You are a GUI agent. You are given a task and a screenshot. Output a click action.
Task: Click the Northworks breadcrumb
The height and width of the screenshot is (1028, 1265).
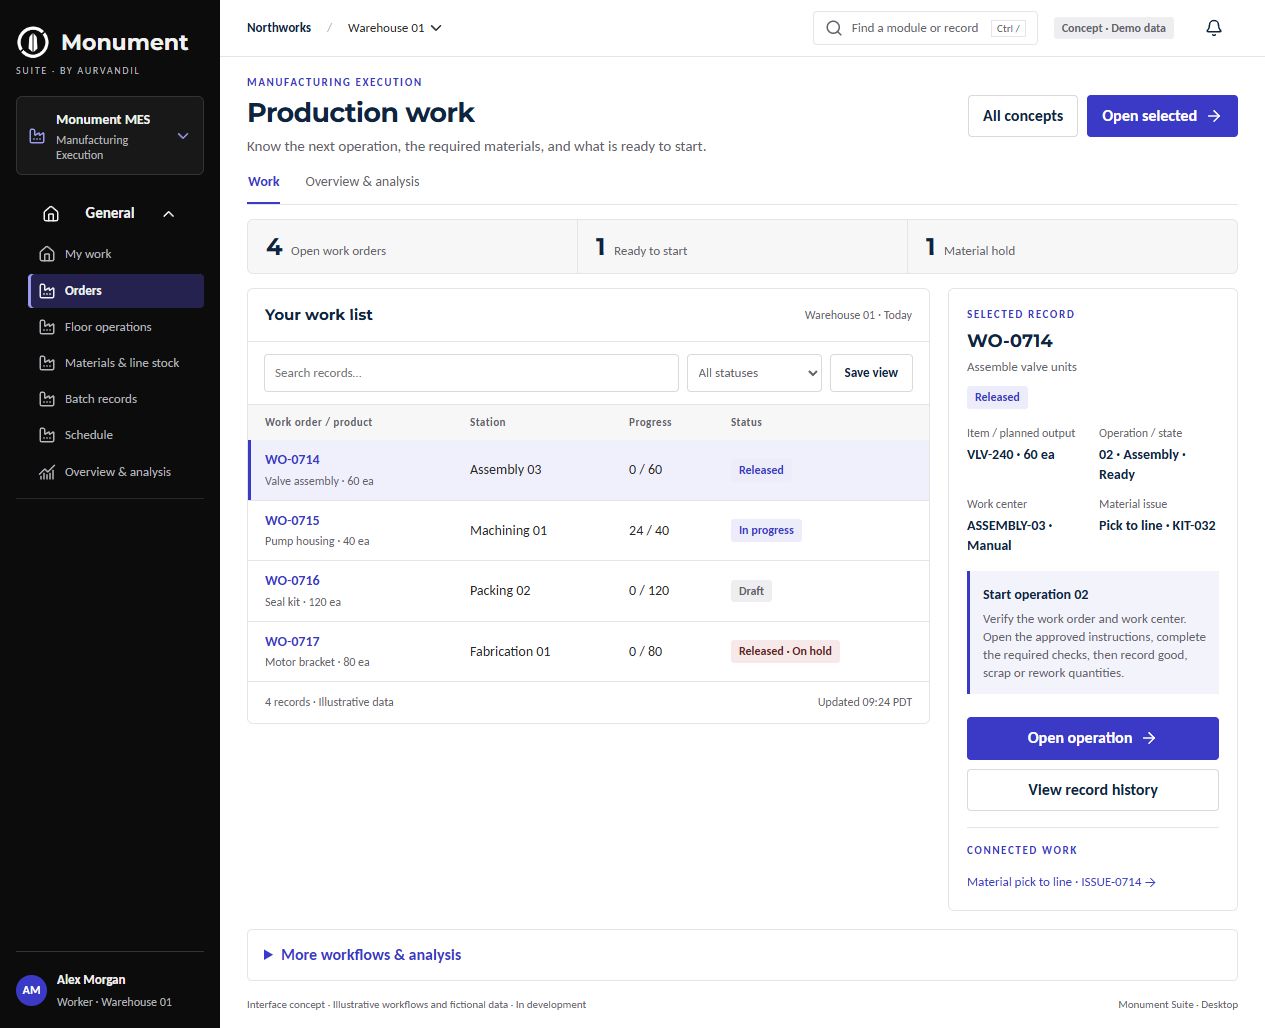pos(279,28)
